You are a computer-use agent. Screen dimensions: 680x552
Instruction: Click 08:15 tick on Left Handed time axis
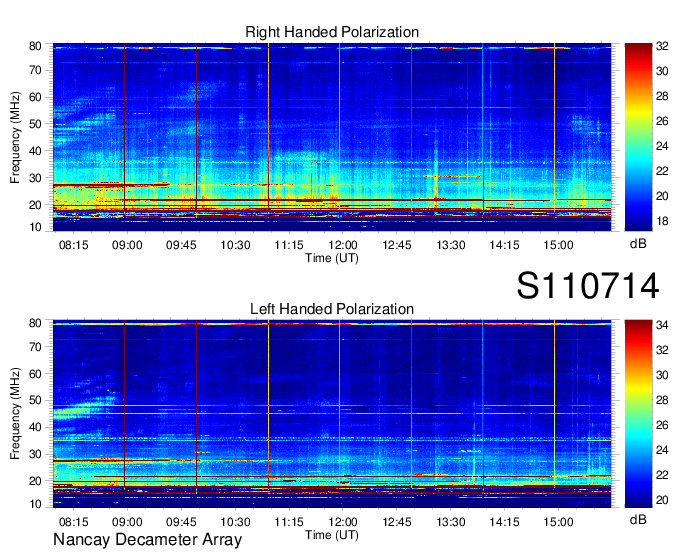[x=73, y=522]
